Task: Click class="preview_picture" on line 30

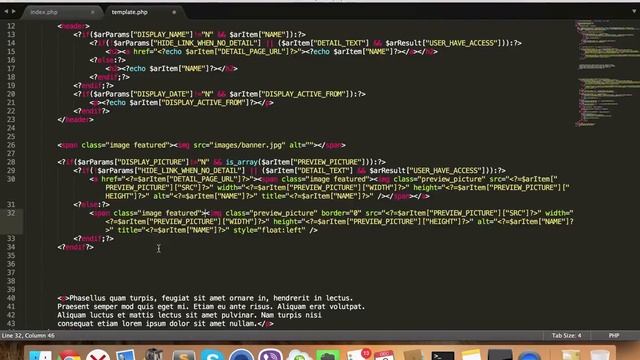Action: point(439,179)
